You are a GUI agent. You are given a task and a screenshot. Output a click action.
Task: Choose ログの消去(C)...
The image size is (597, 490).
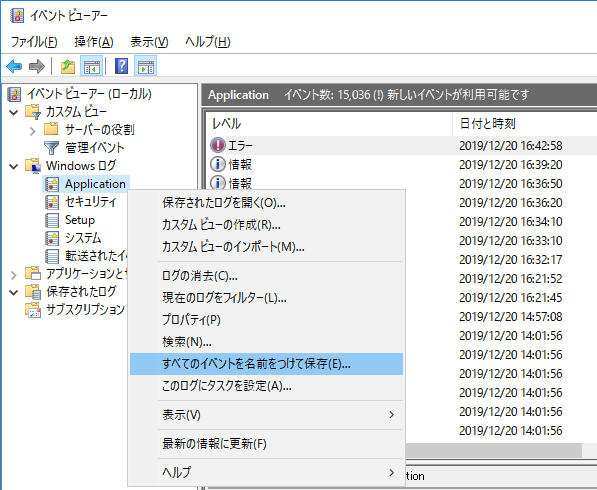tap(266, 276)
